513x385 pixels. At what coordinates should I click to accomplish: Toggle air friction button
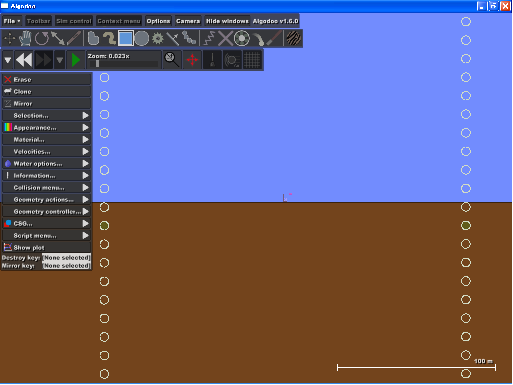(232, 60)
